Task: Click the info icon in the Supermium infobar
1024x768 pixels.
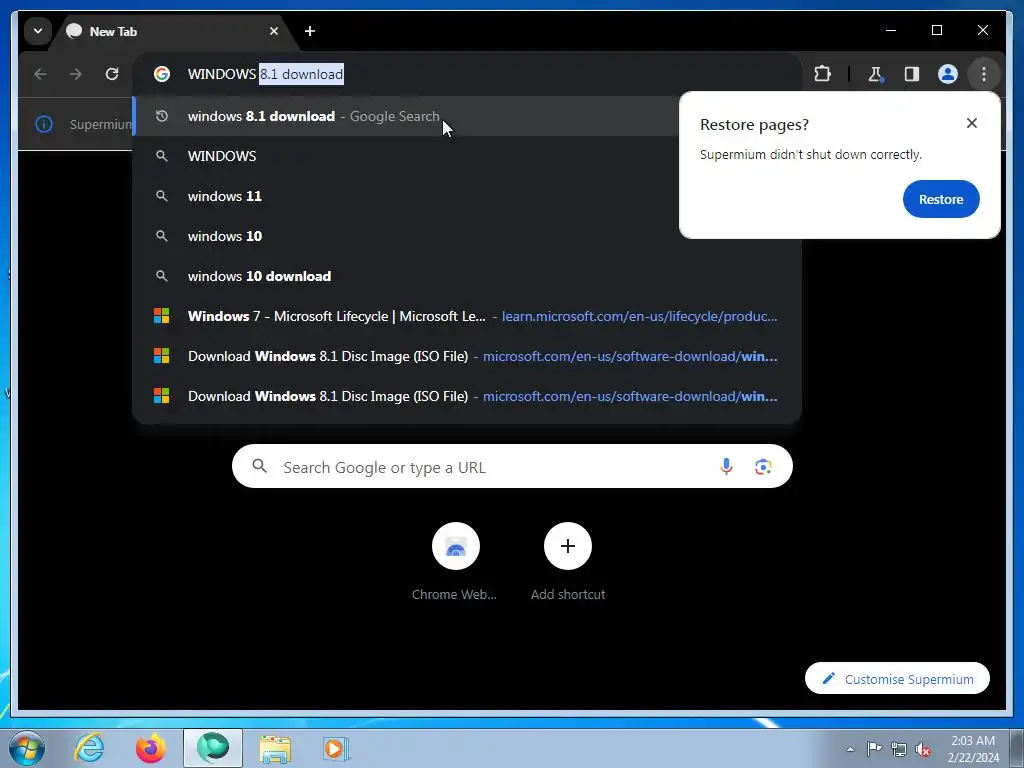Action: (44, 124)
